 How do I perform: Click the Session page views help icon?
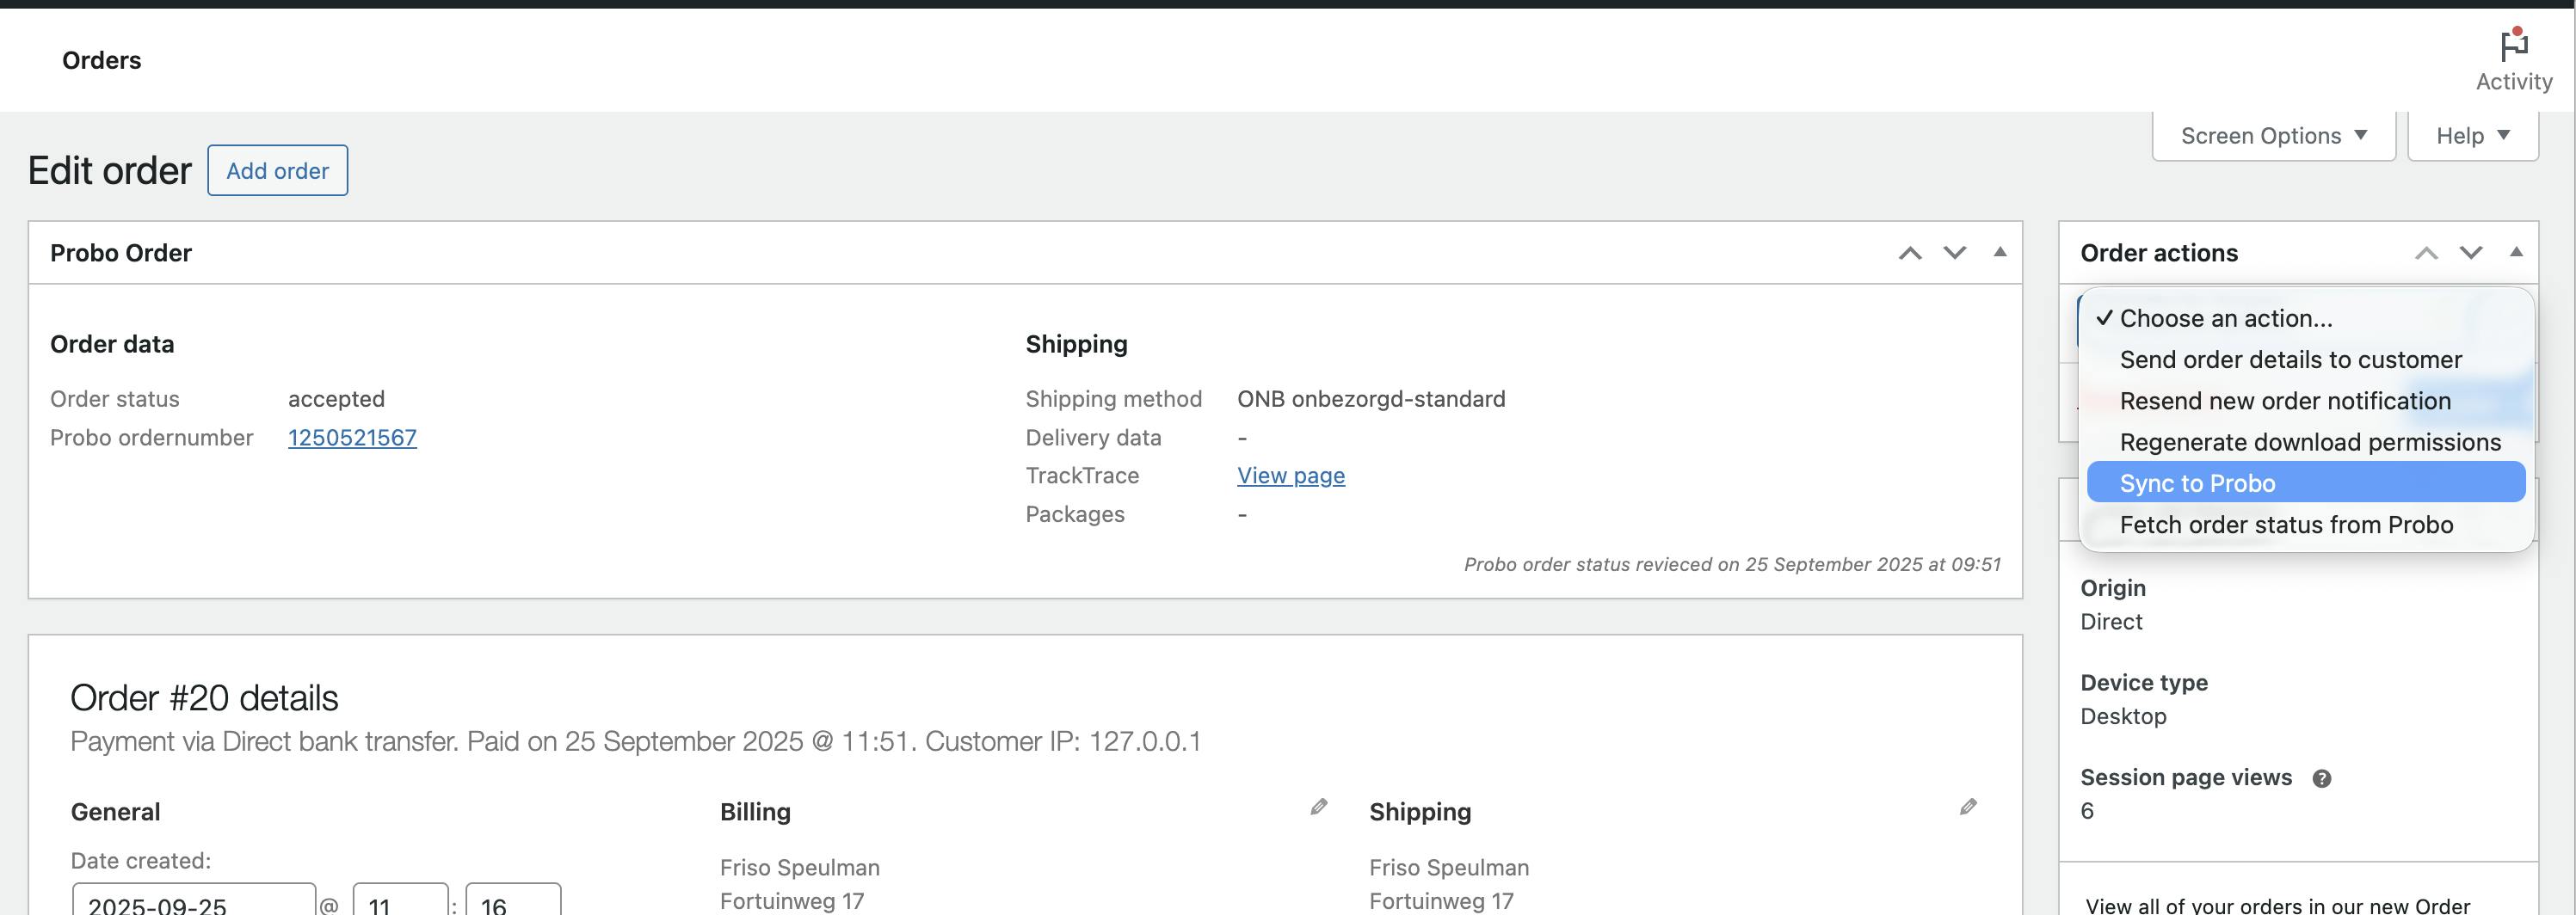pos(2322,779)
